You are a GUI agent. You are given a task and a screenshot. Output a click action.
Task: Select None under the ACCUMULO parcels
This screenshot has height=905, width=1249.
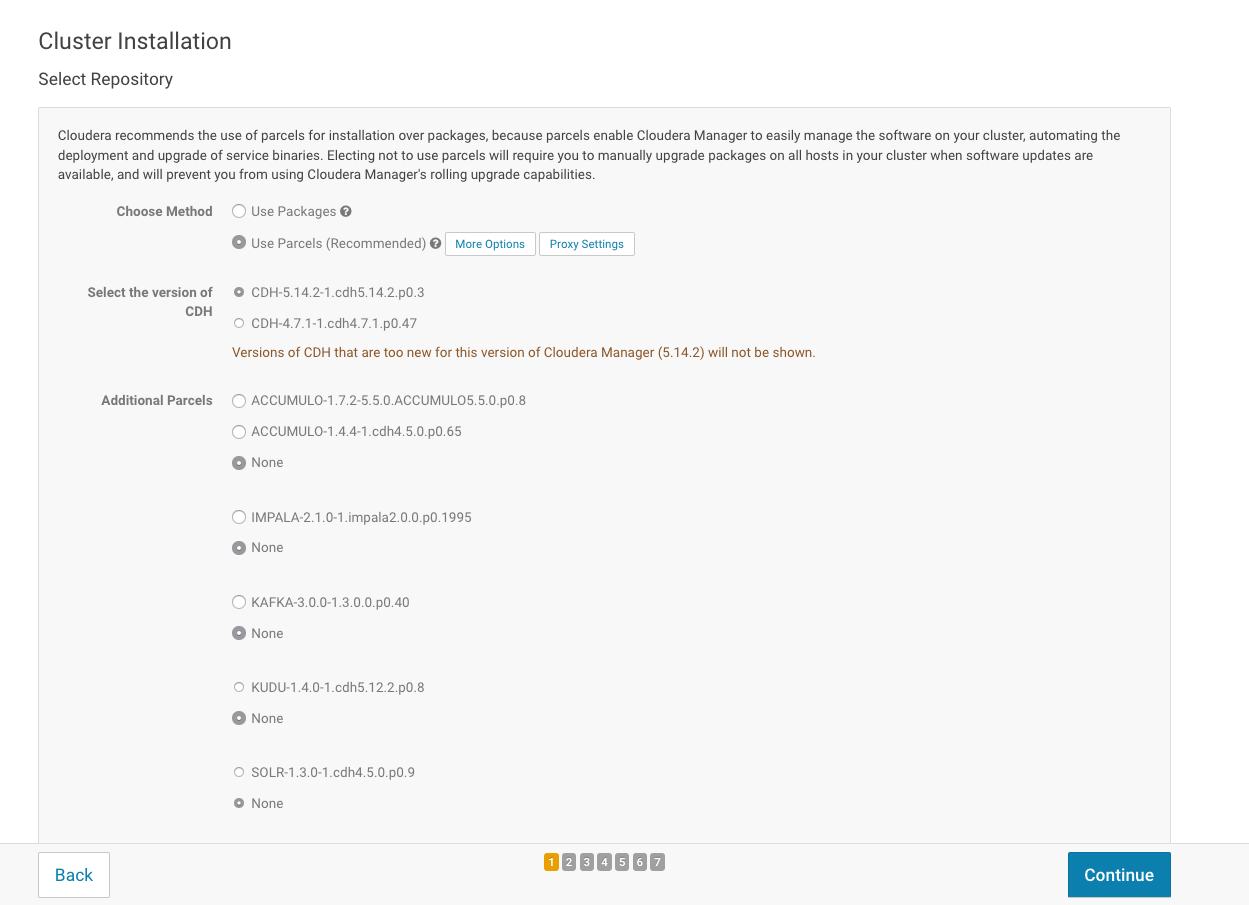point(239,463)
